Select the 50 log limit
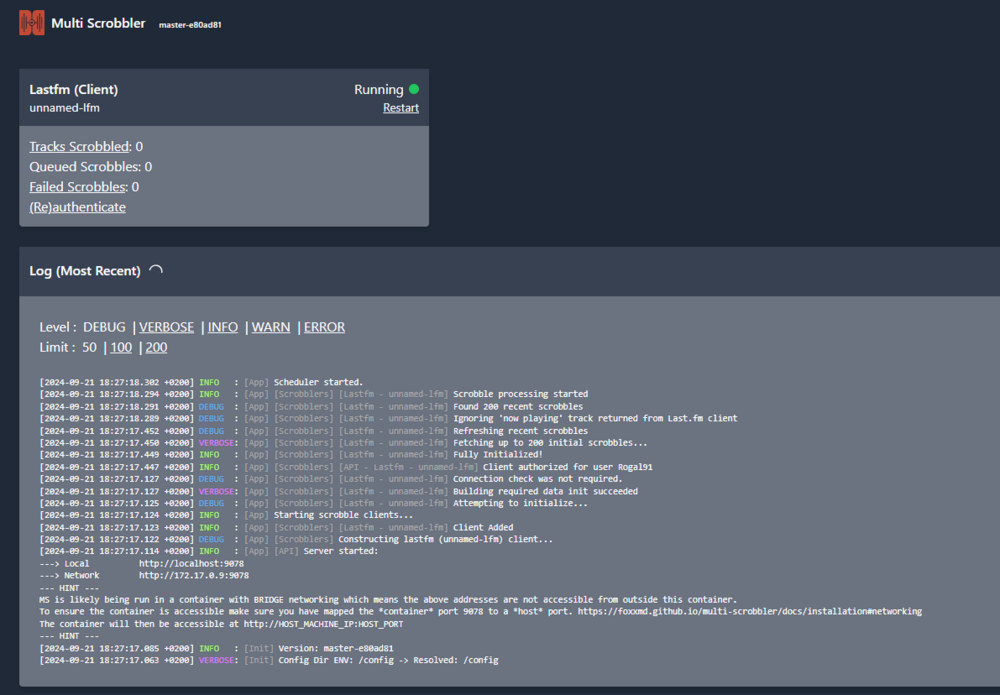This screenshot has width=1000, height=695. [89, 348]
